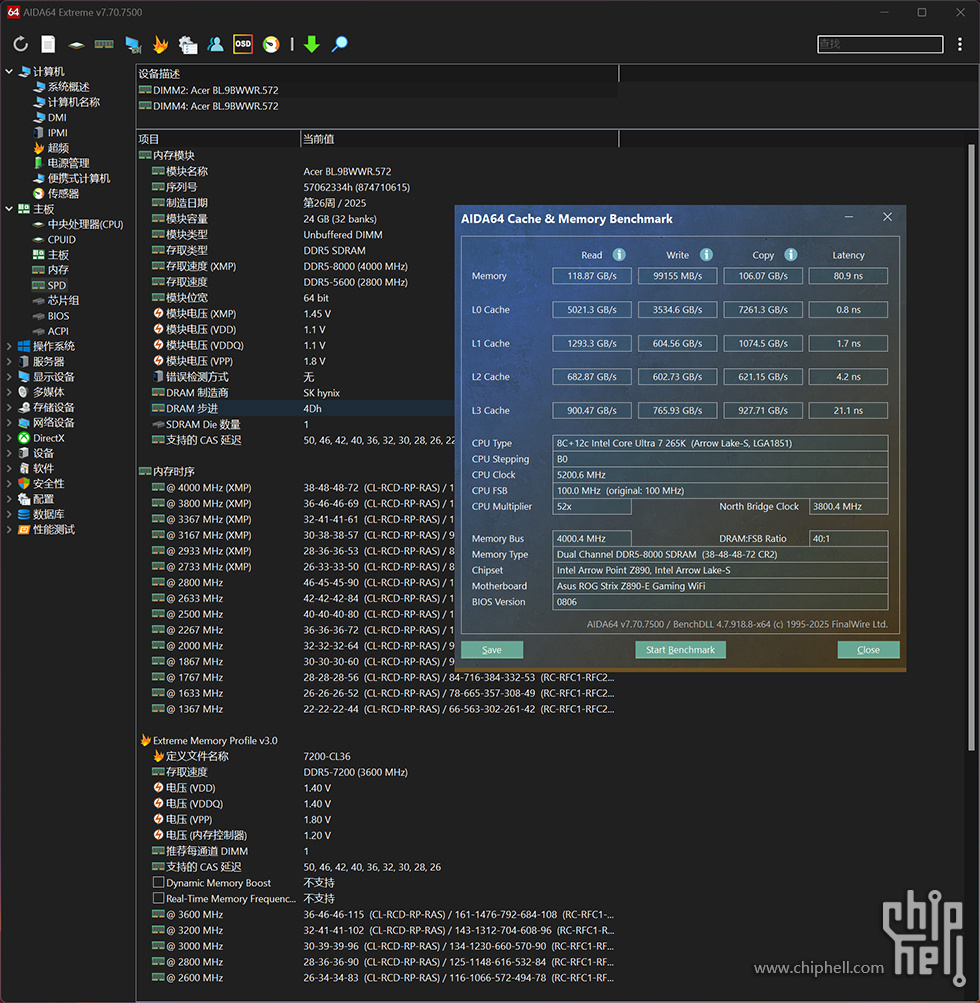Open the Report page icon in toolbar
The width and height of the screenshot is (980, 1003).
(x=48, y=44)
